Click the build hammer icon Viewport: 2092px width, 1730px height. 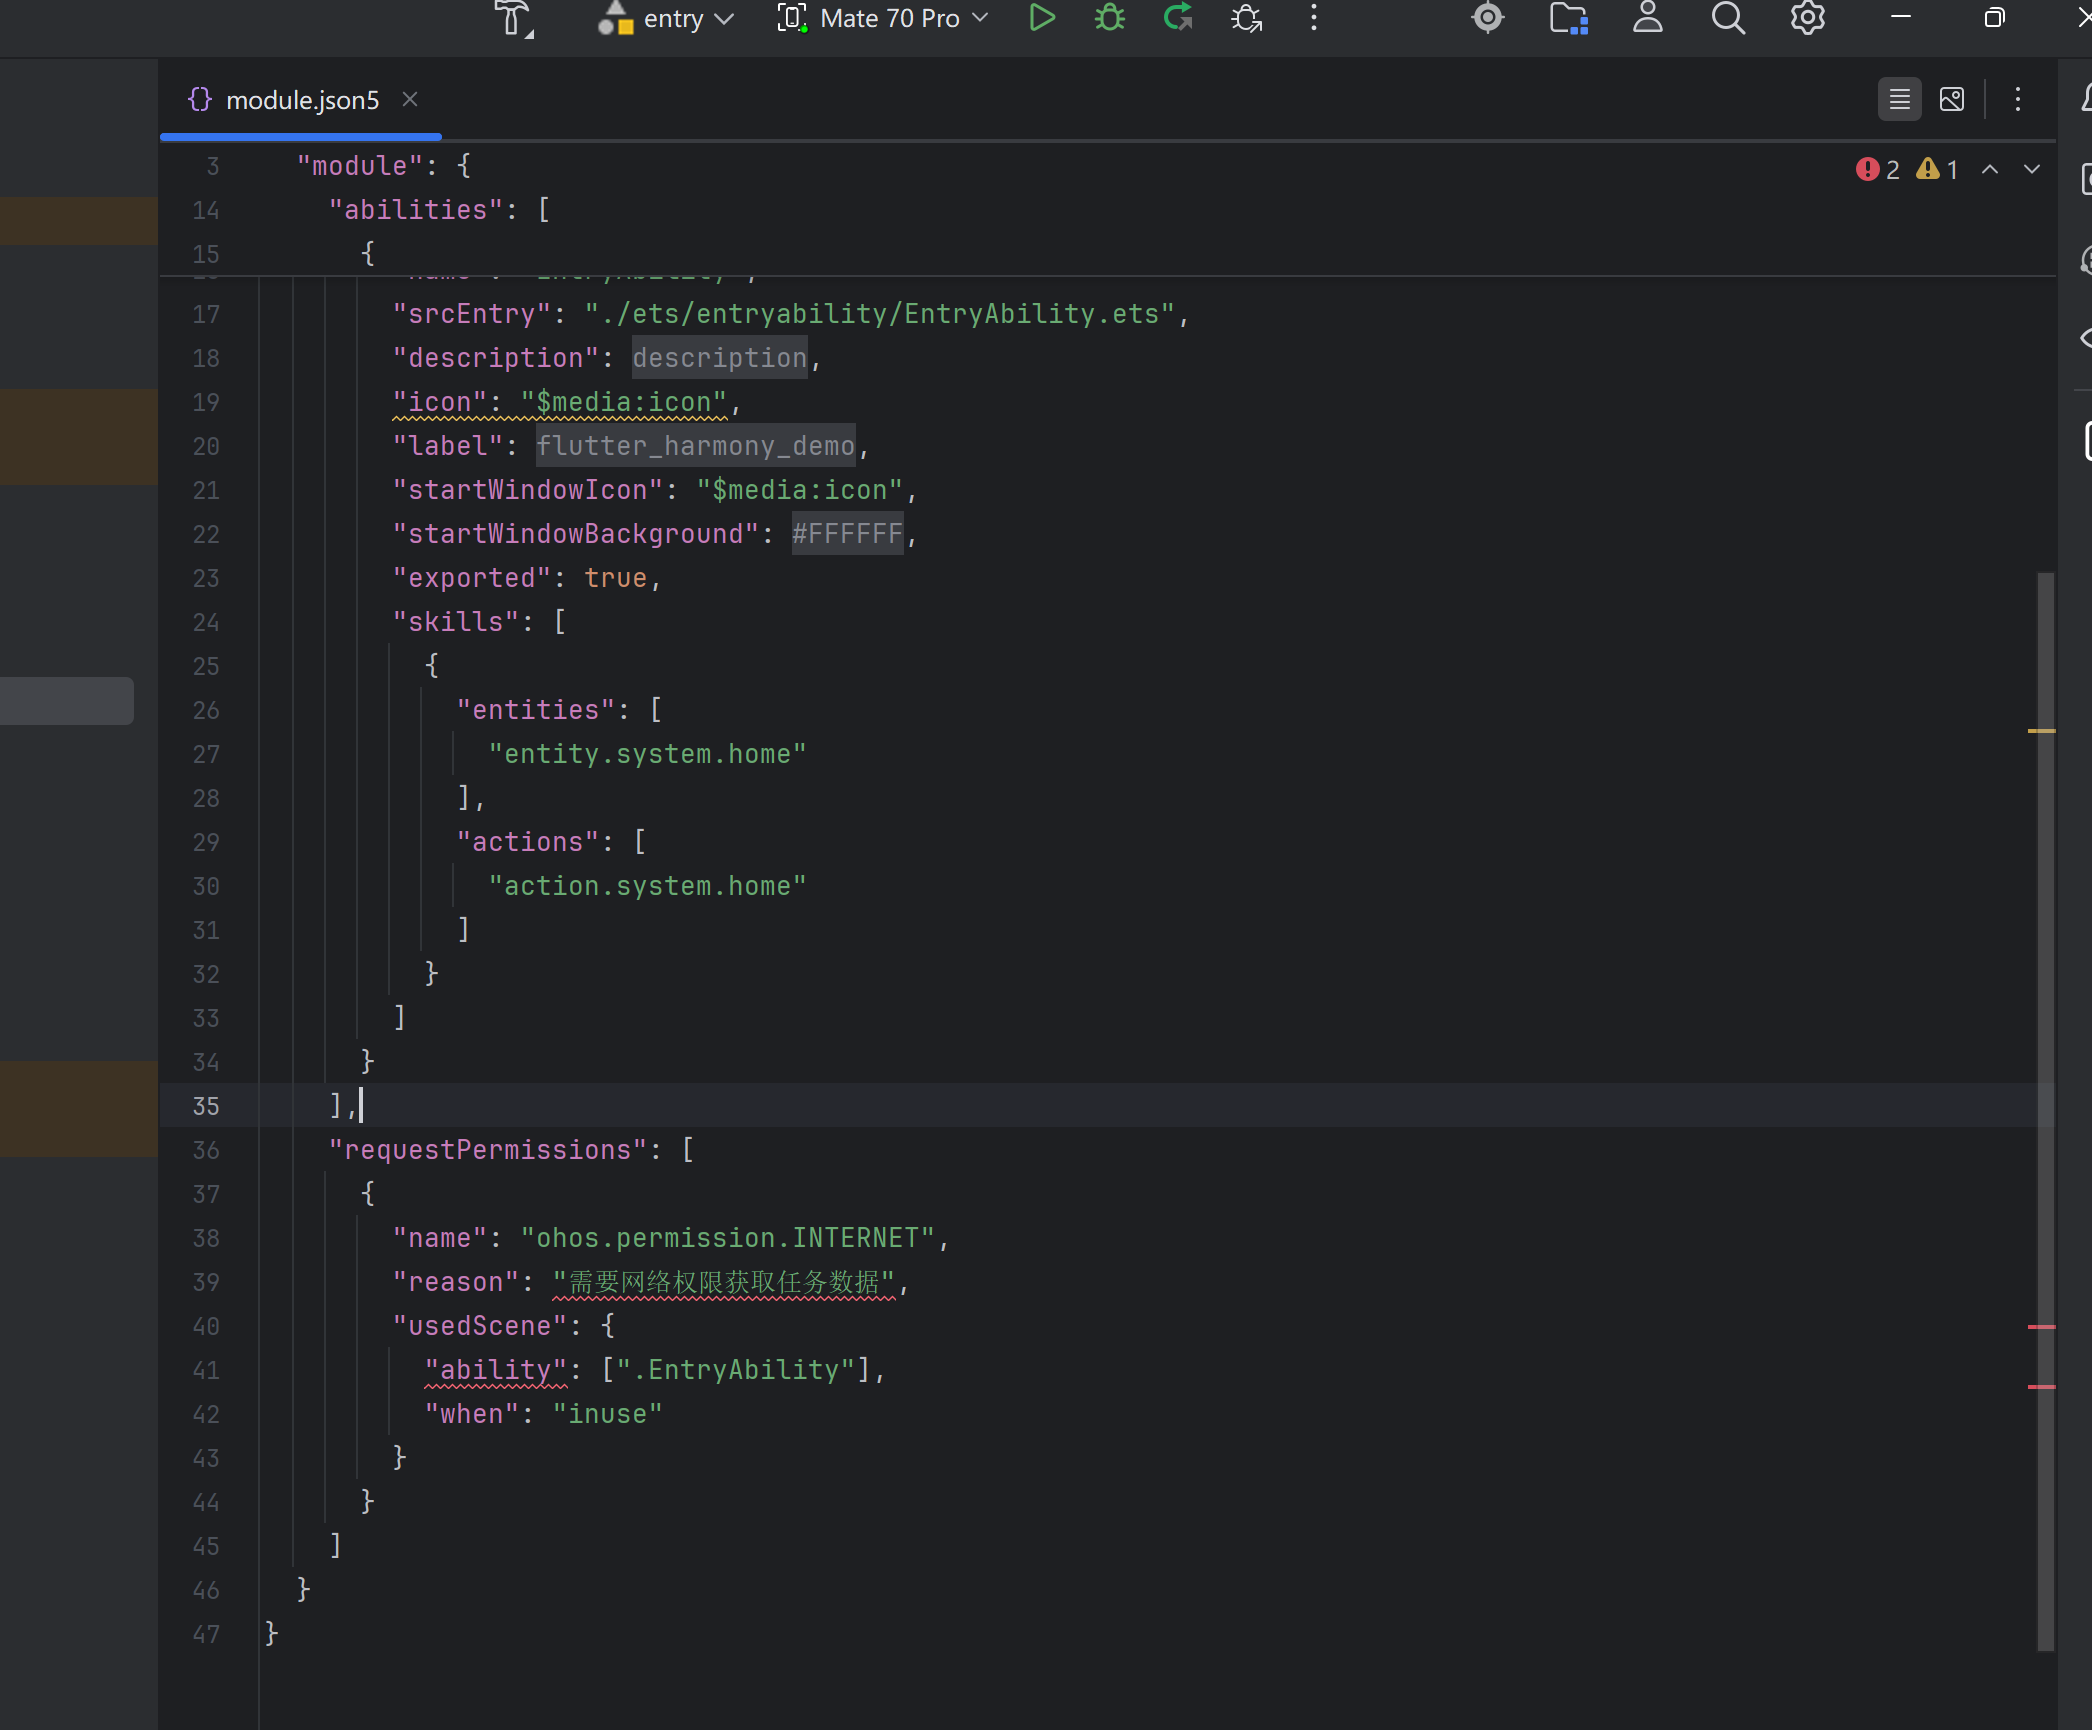(513, 19)
